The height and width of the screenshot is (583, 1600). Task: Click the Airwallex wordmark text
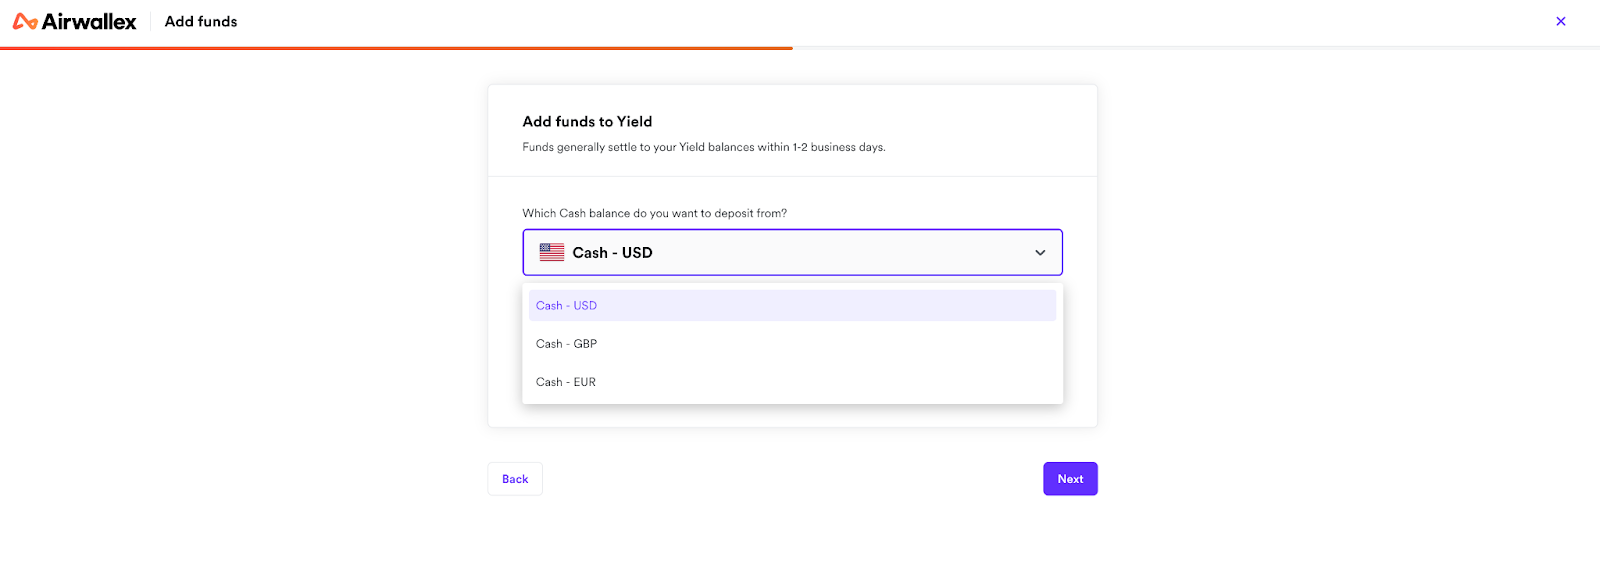click(89, 21)
